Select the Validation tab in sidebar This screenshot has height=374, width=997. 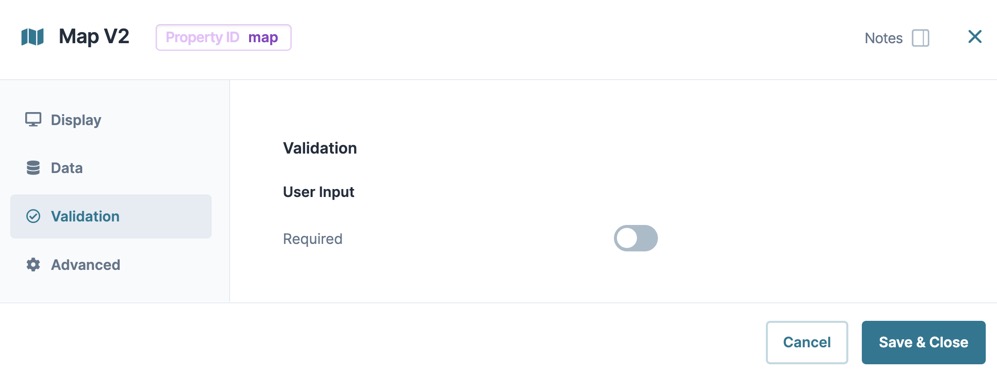tap(111, 216)
